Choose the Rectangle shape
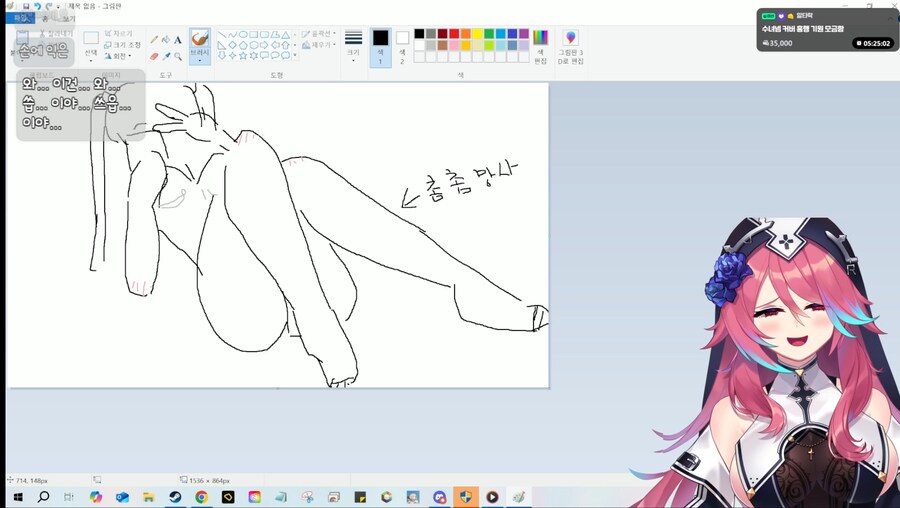The image size is (900, 508). [254, 34]
